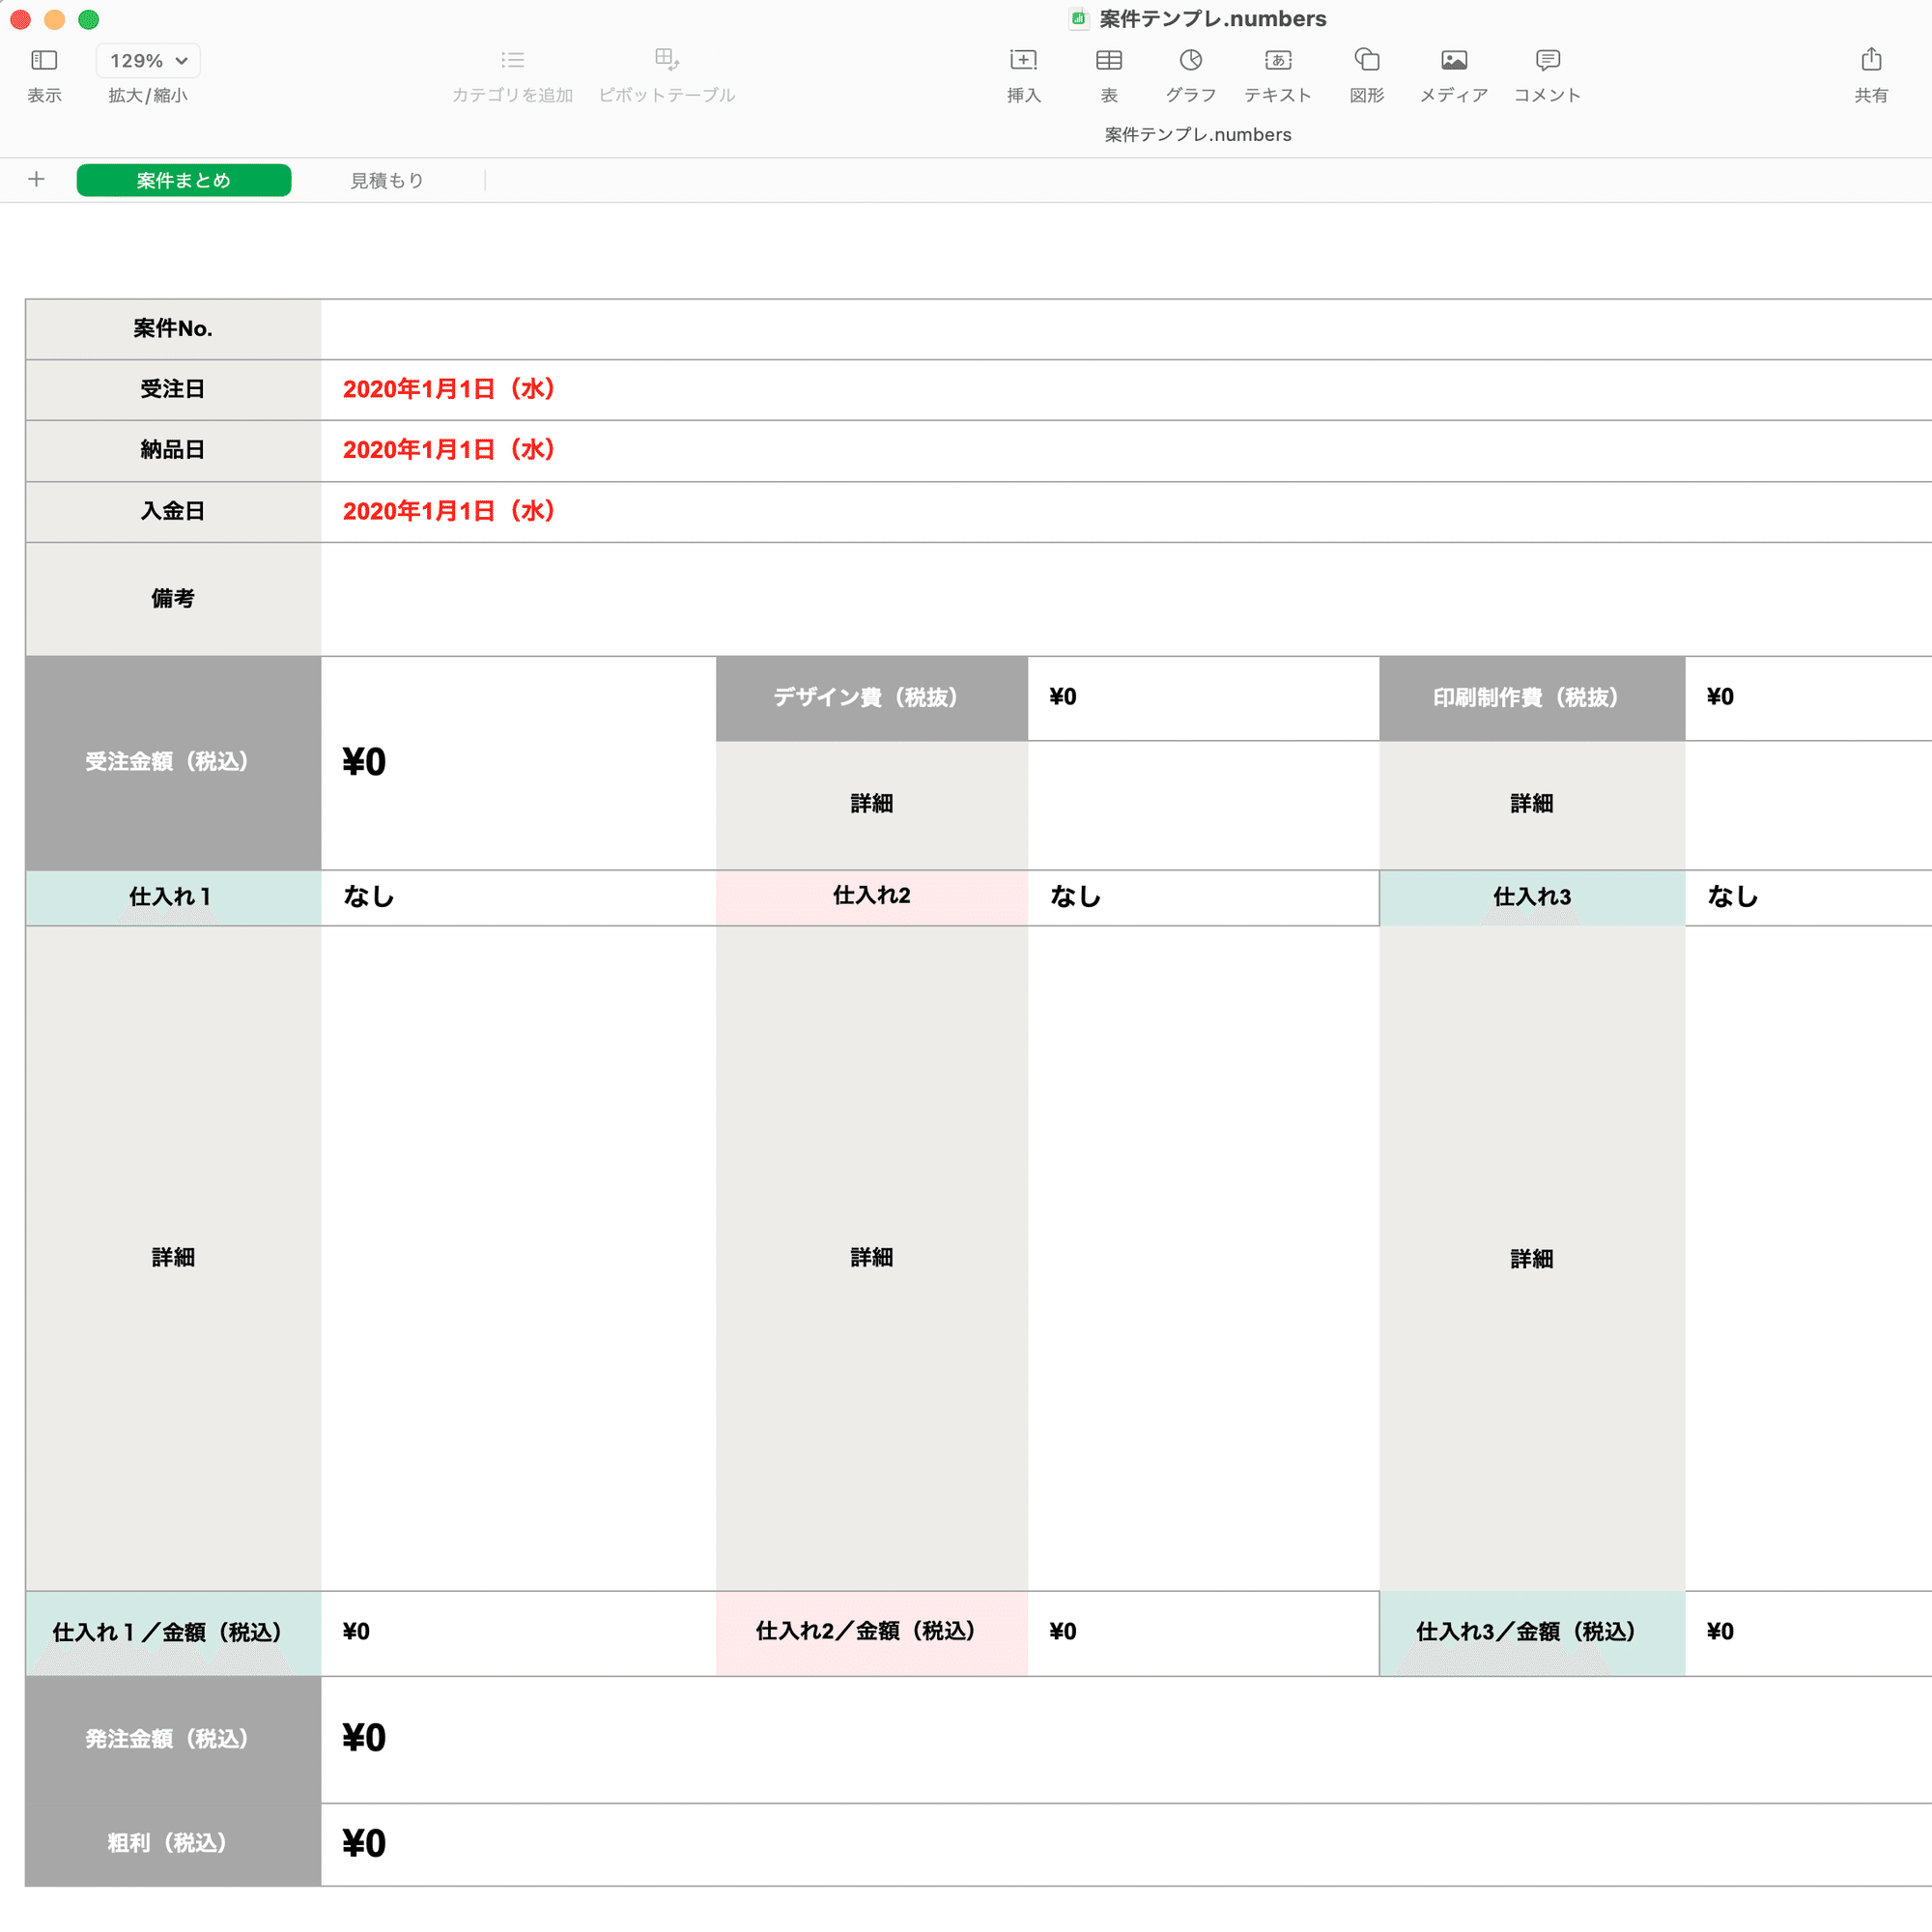Add a コメント comment
This screenshot has width=1932, height=1932.
click(1547, 61)
